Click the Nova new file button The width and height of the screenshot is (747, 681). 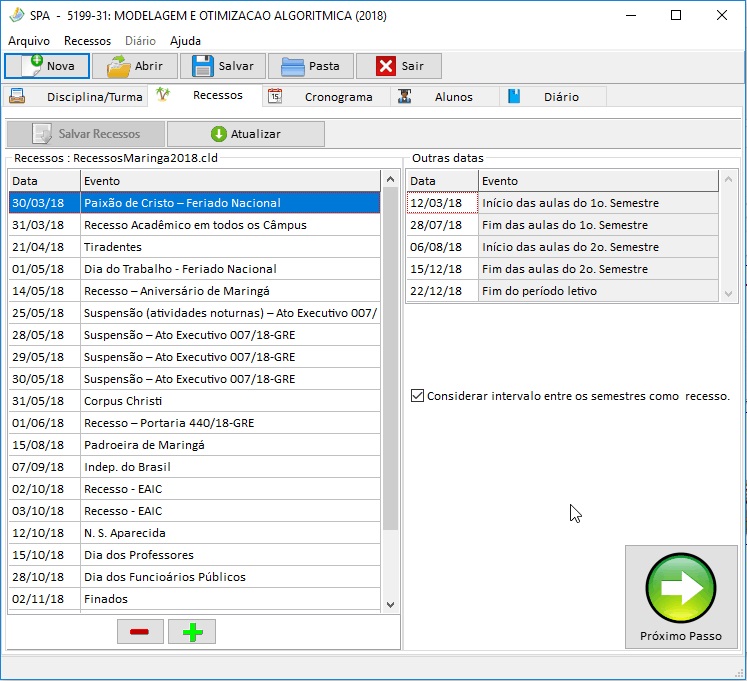47,66
